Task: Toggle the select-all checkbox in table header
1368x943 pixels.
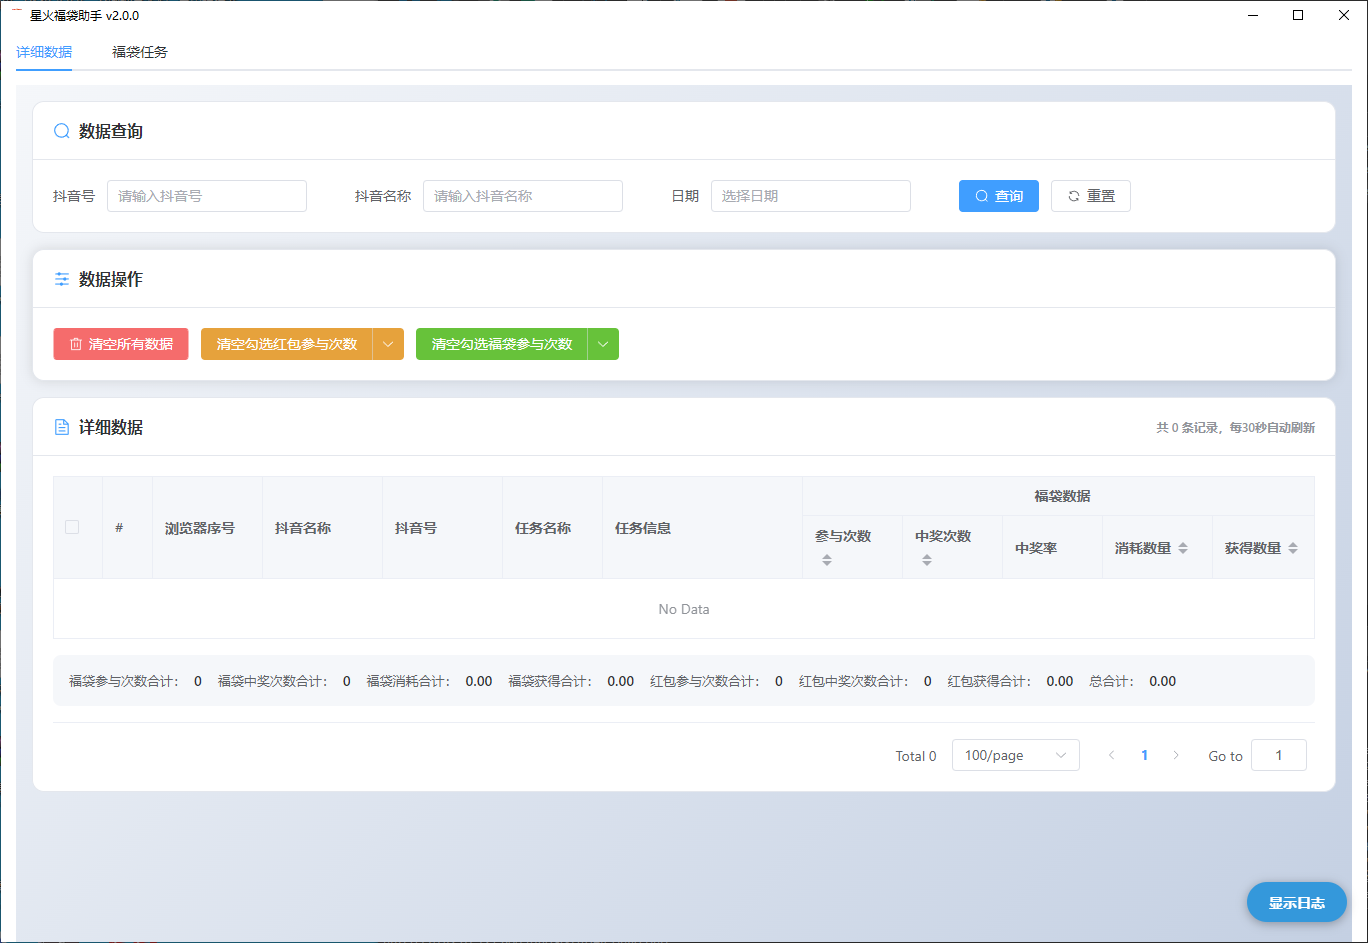Action: click(72, 527)
